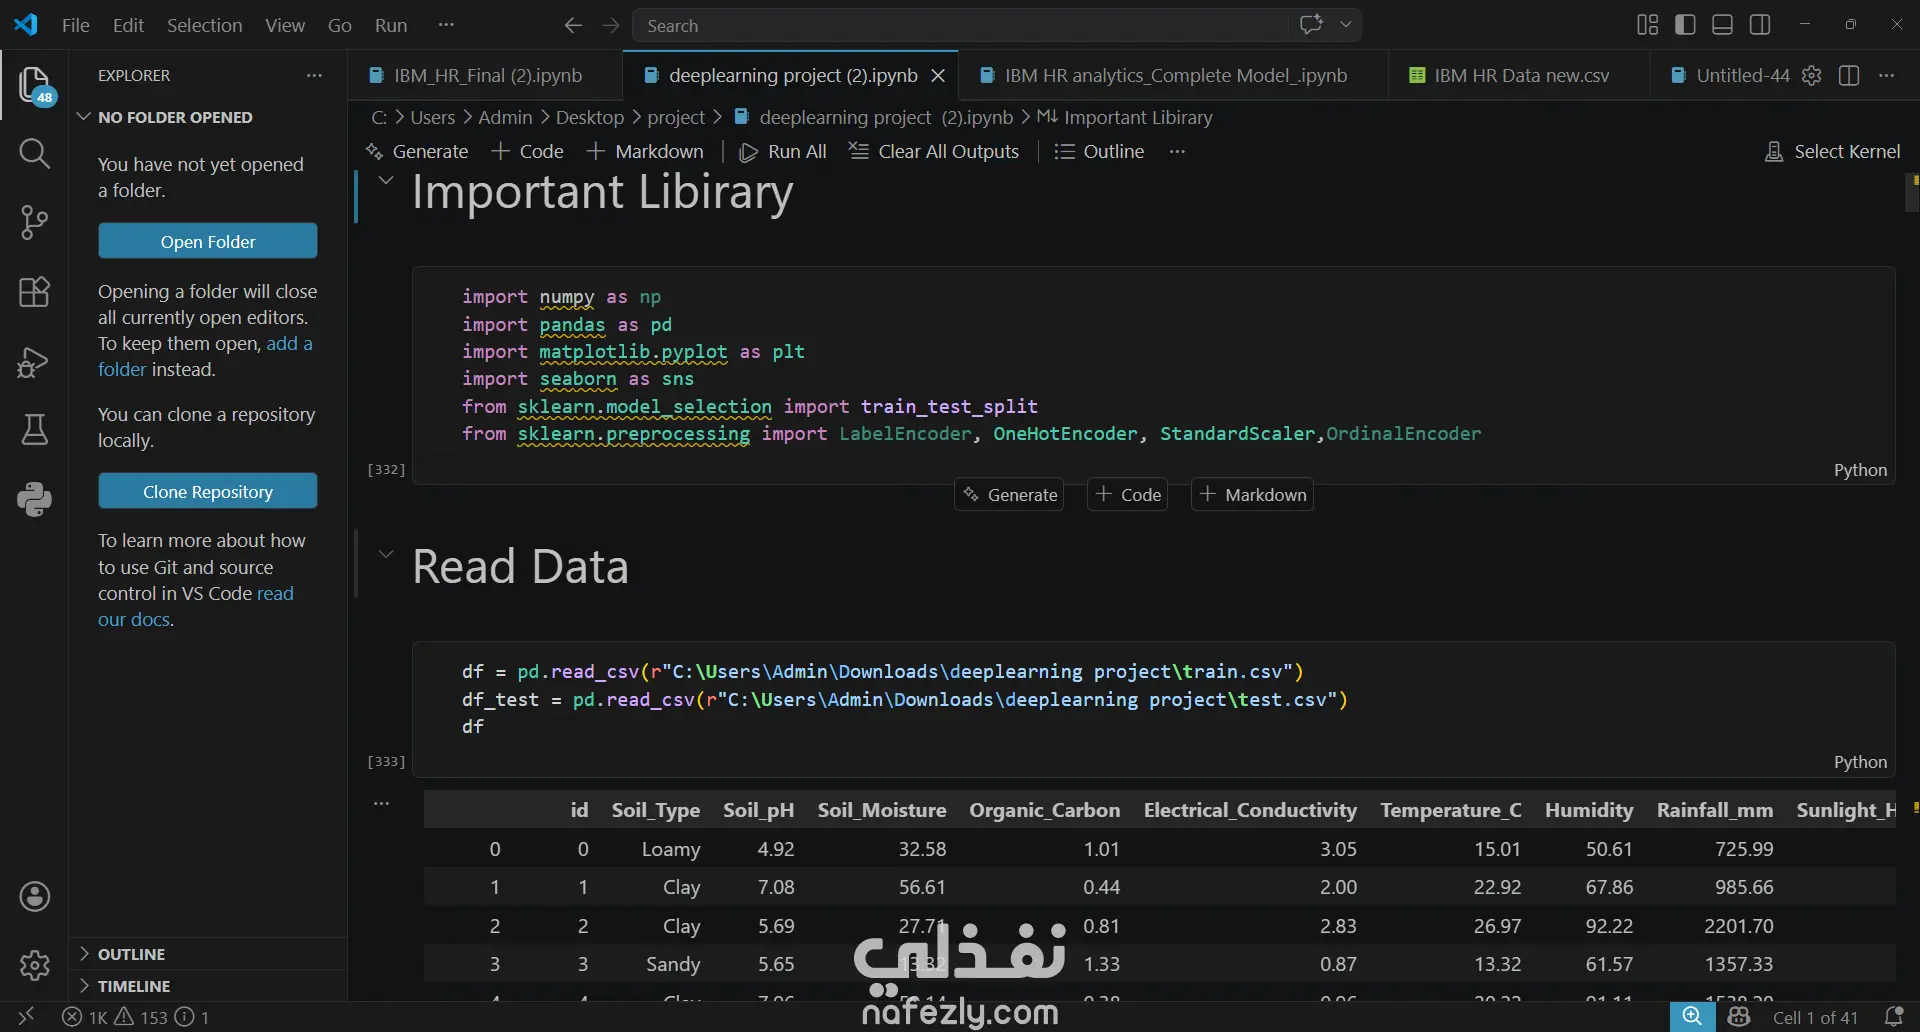Collapse the Read Data markdown heading
Viewport: 1920px width, 1032px height.
click(x=385, y=555)
